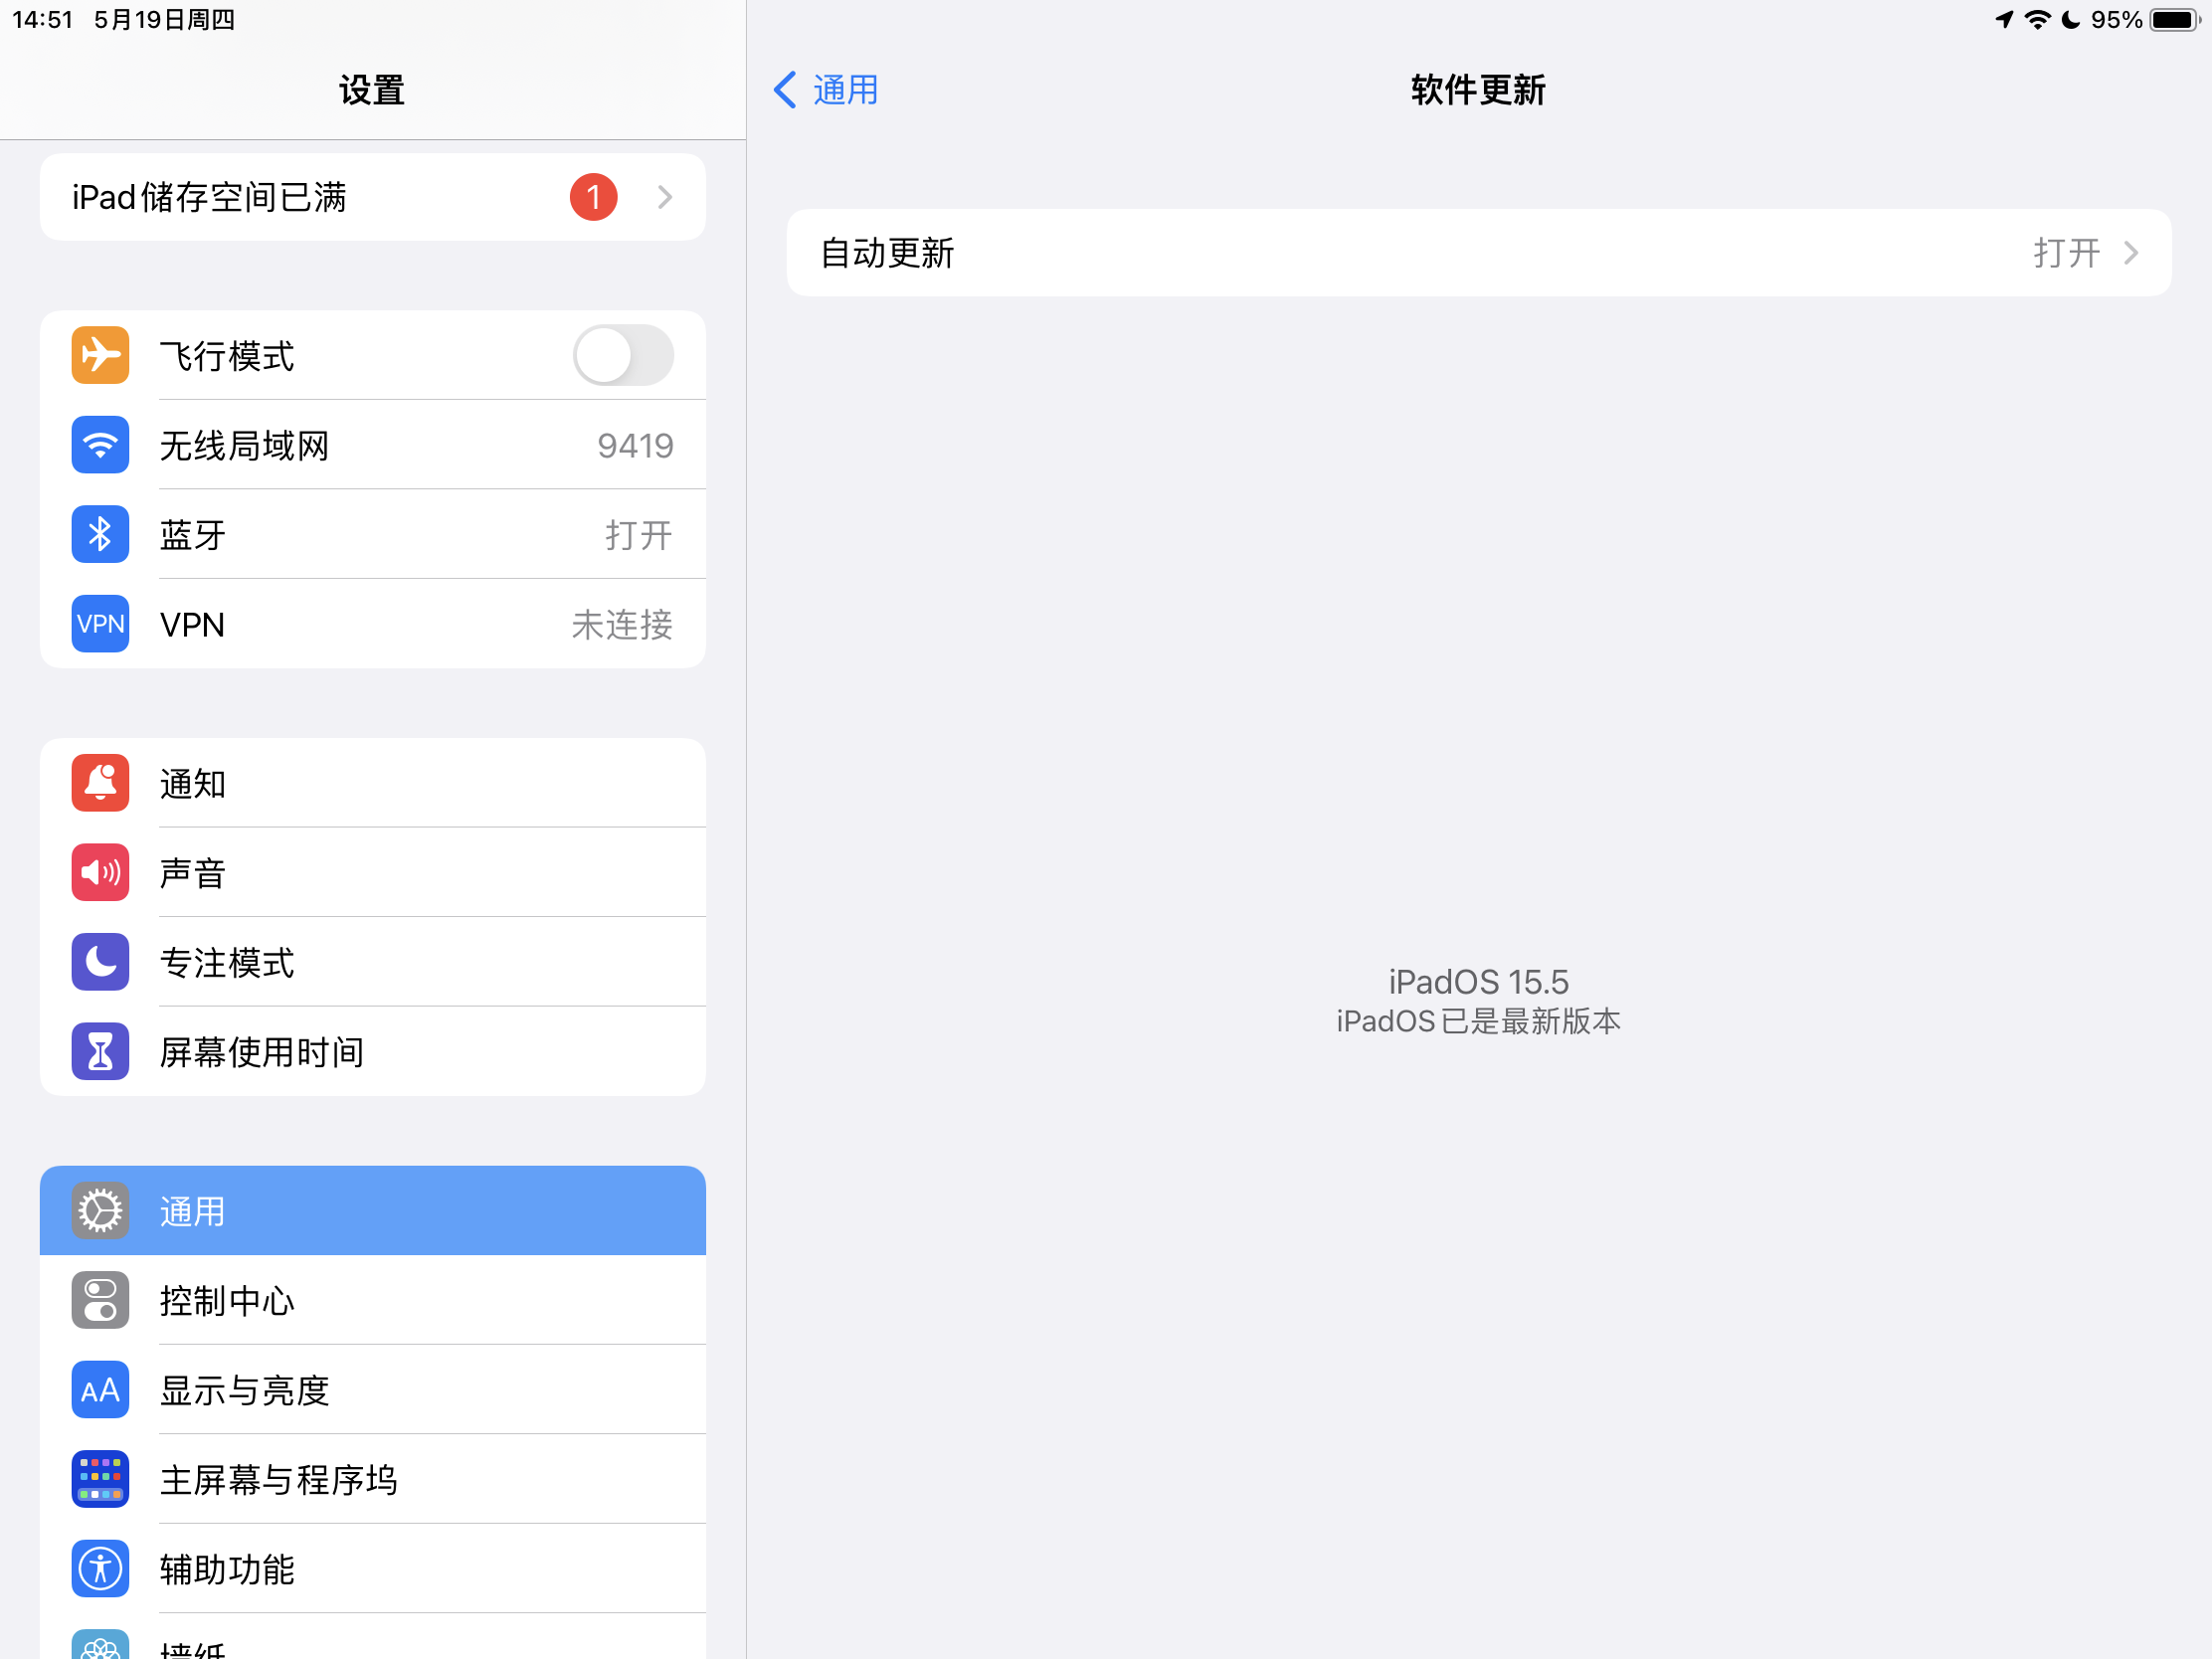Open 显示与亮度 settings

(x=372, y=1390)
